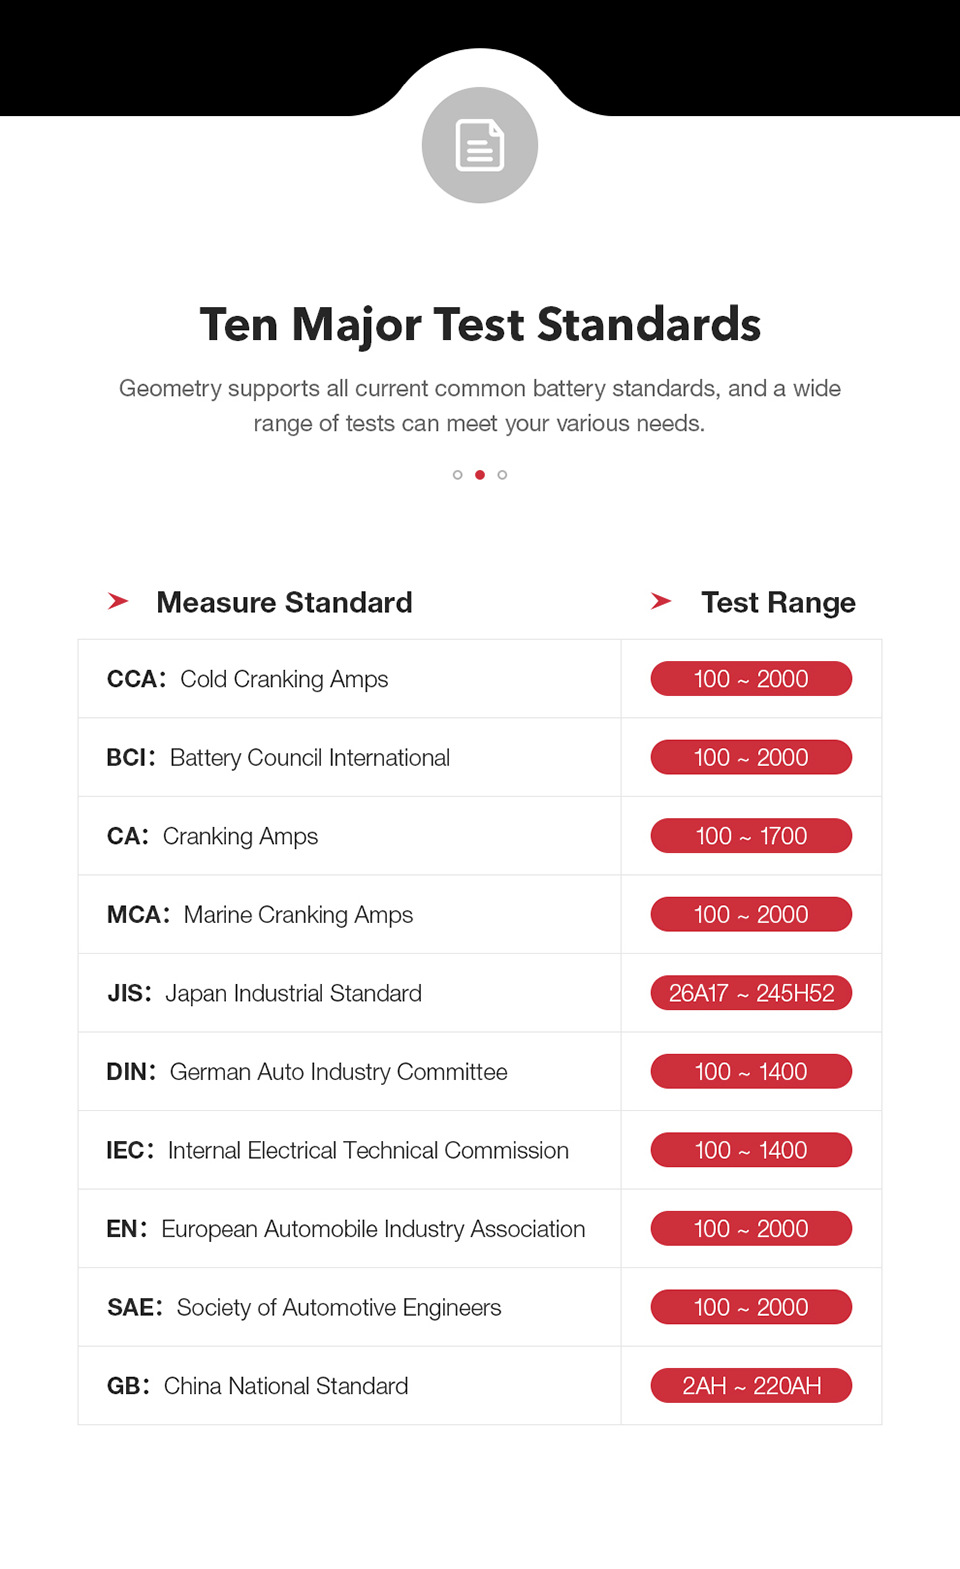Click GB China National Standard row
The width and height of the screenshot is (960, 1569).
(x=257, y=1386)
